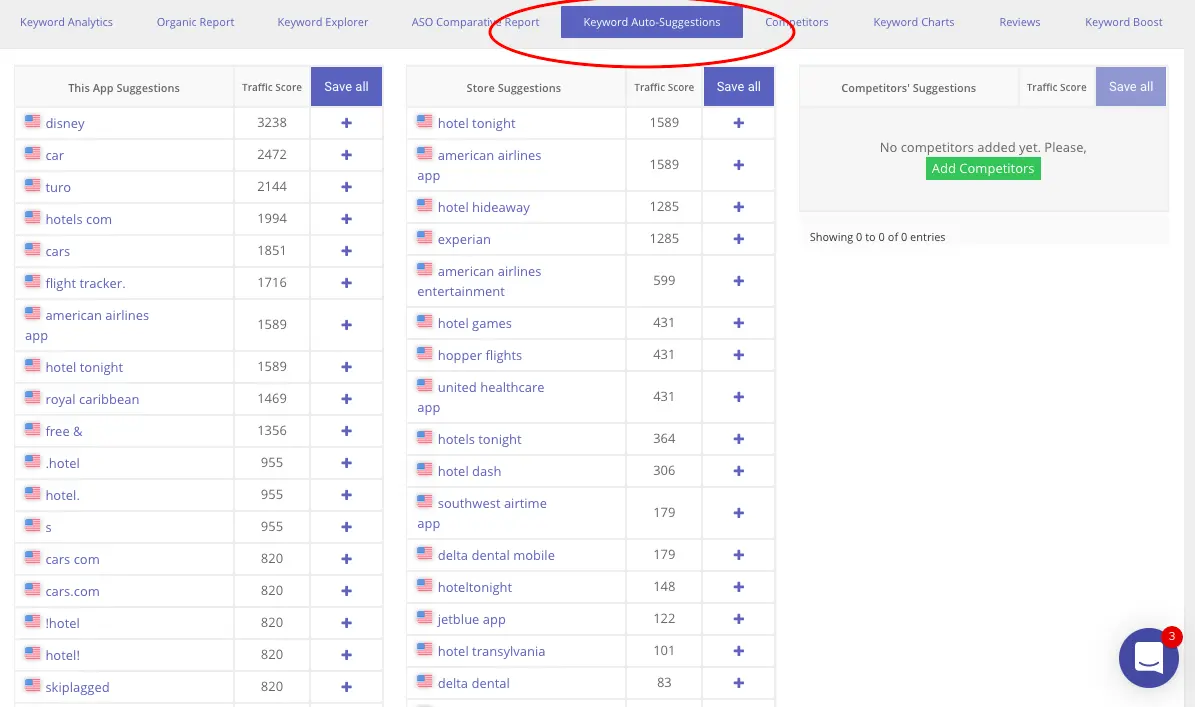Add '!hotel' keyword with plus icon
This screenshot has width=1195, height=707.
[x=346, y=622]
